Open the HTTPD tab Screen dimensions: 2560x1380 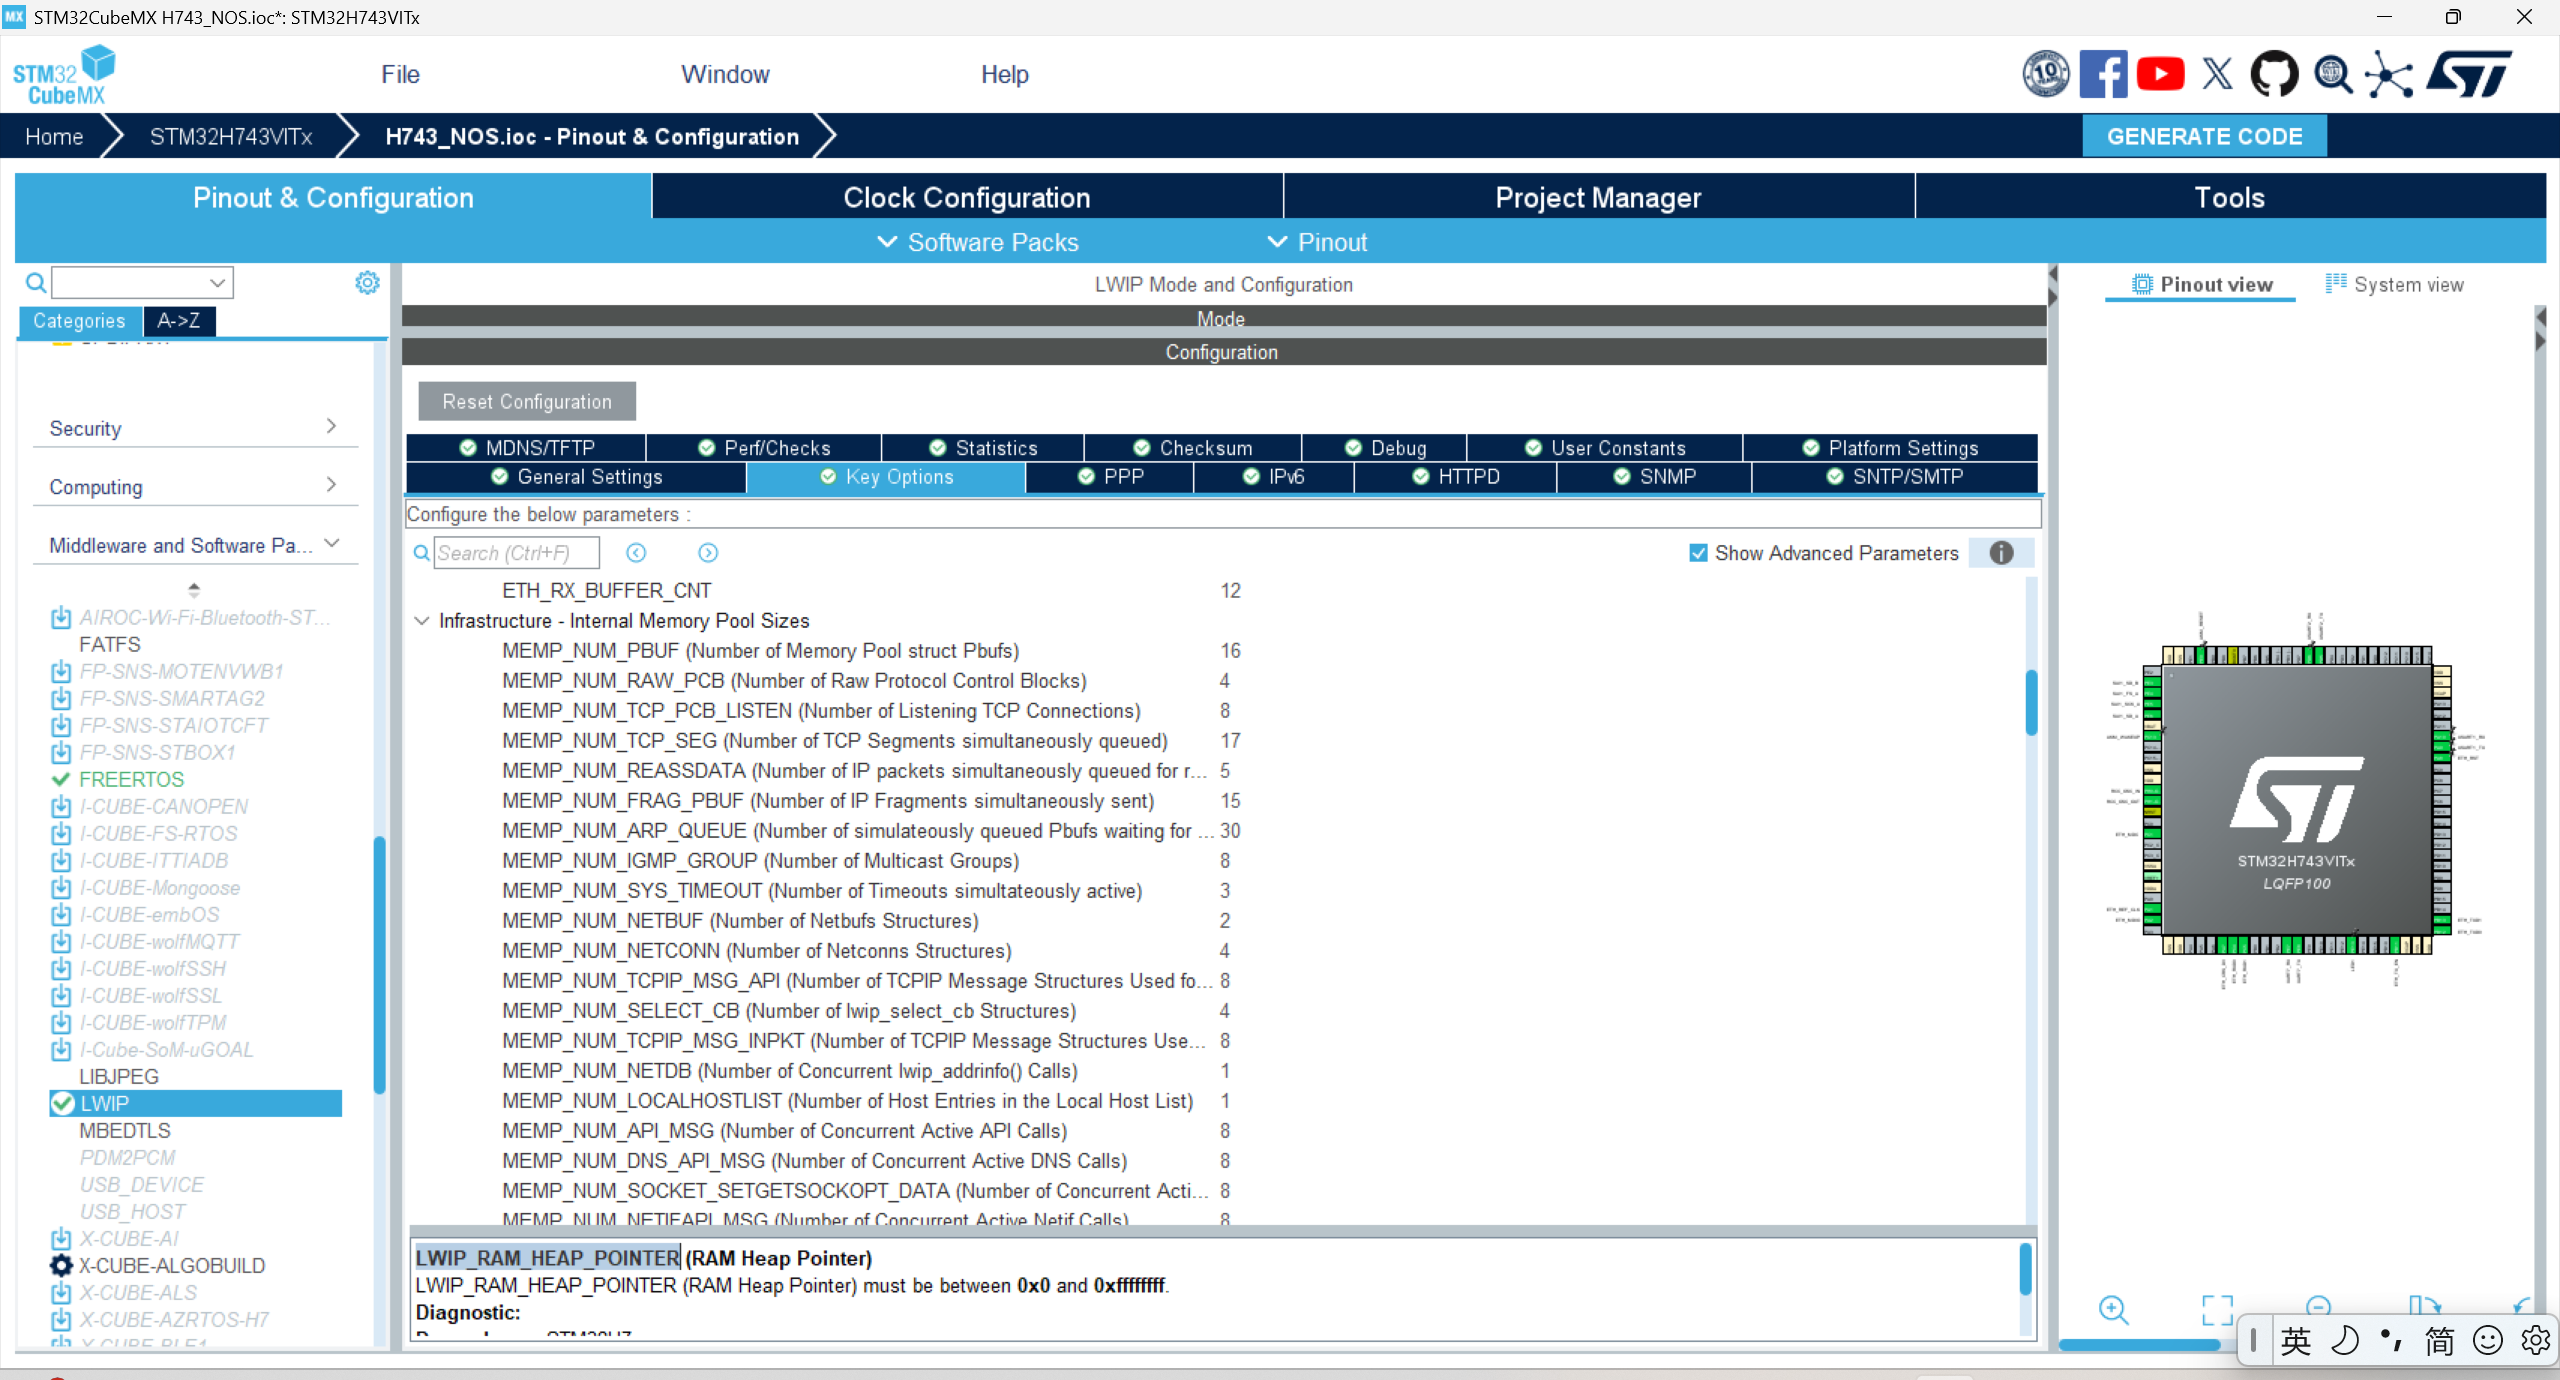click(x=1455, y=477)
